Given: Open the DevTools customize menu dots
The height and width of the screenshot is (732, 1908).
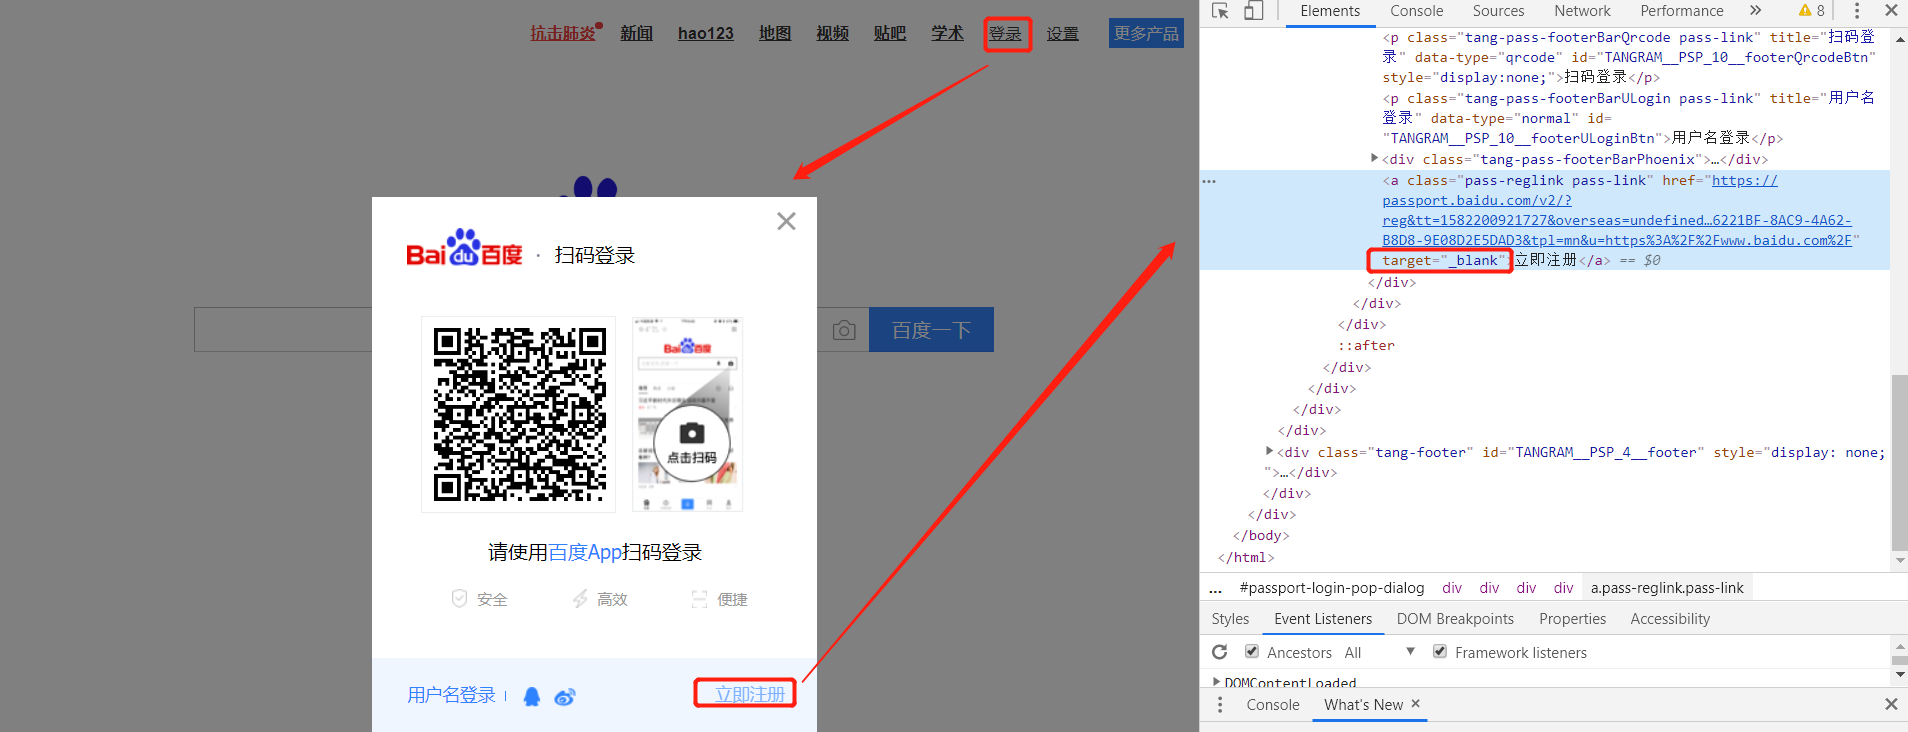Looking at the screenshot, I should click(1857, 11).
